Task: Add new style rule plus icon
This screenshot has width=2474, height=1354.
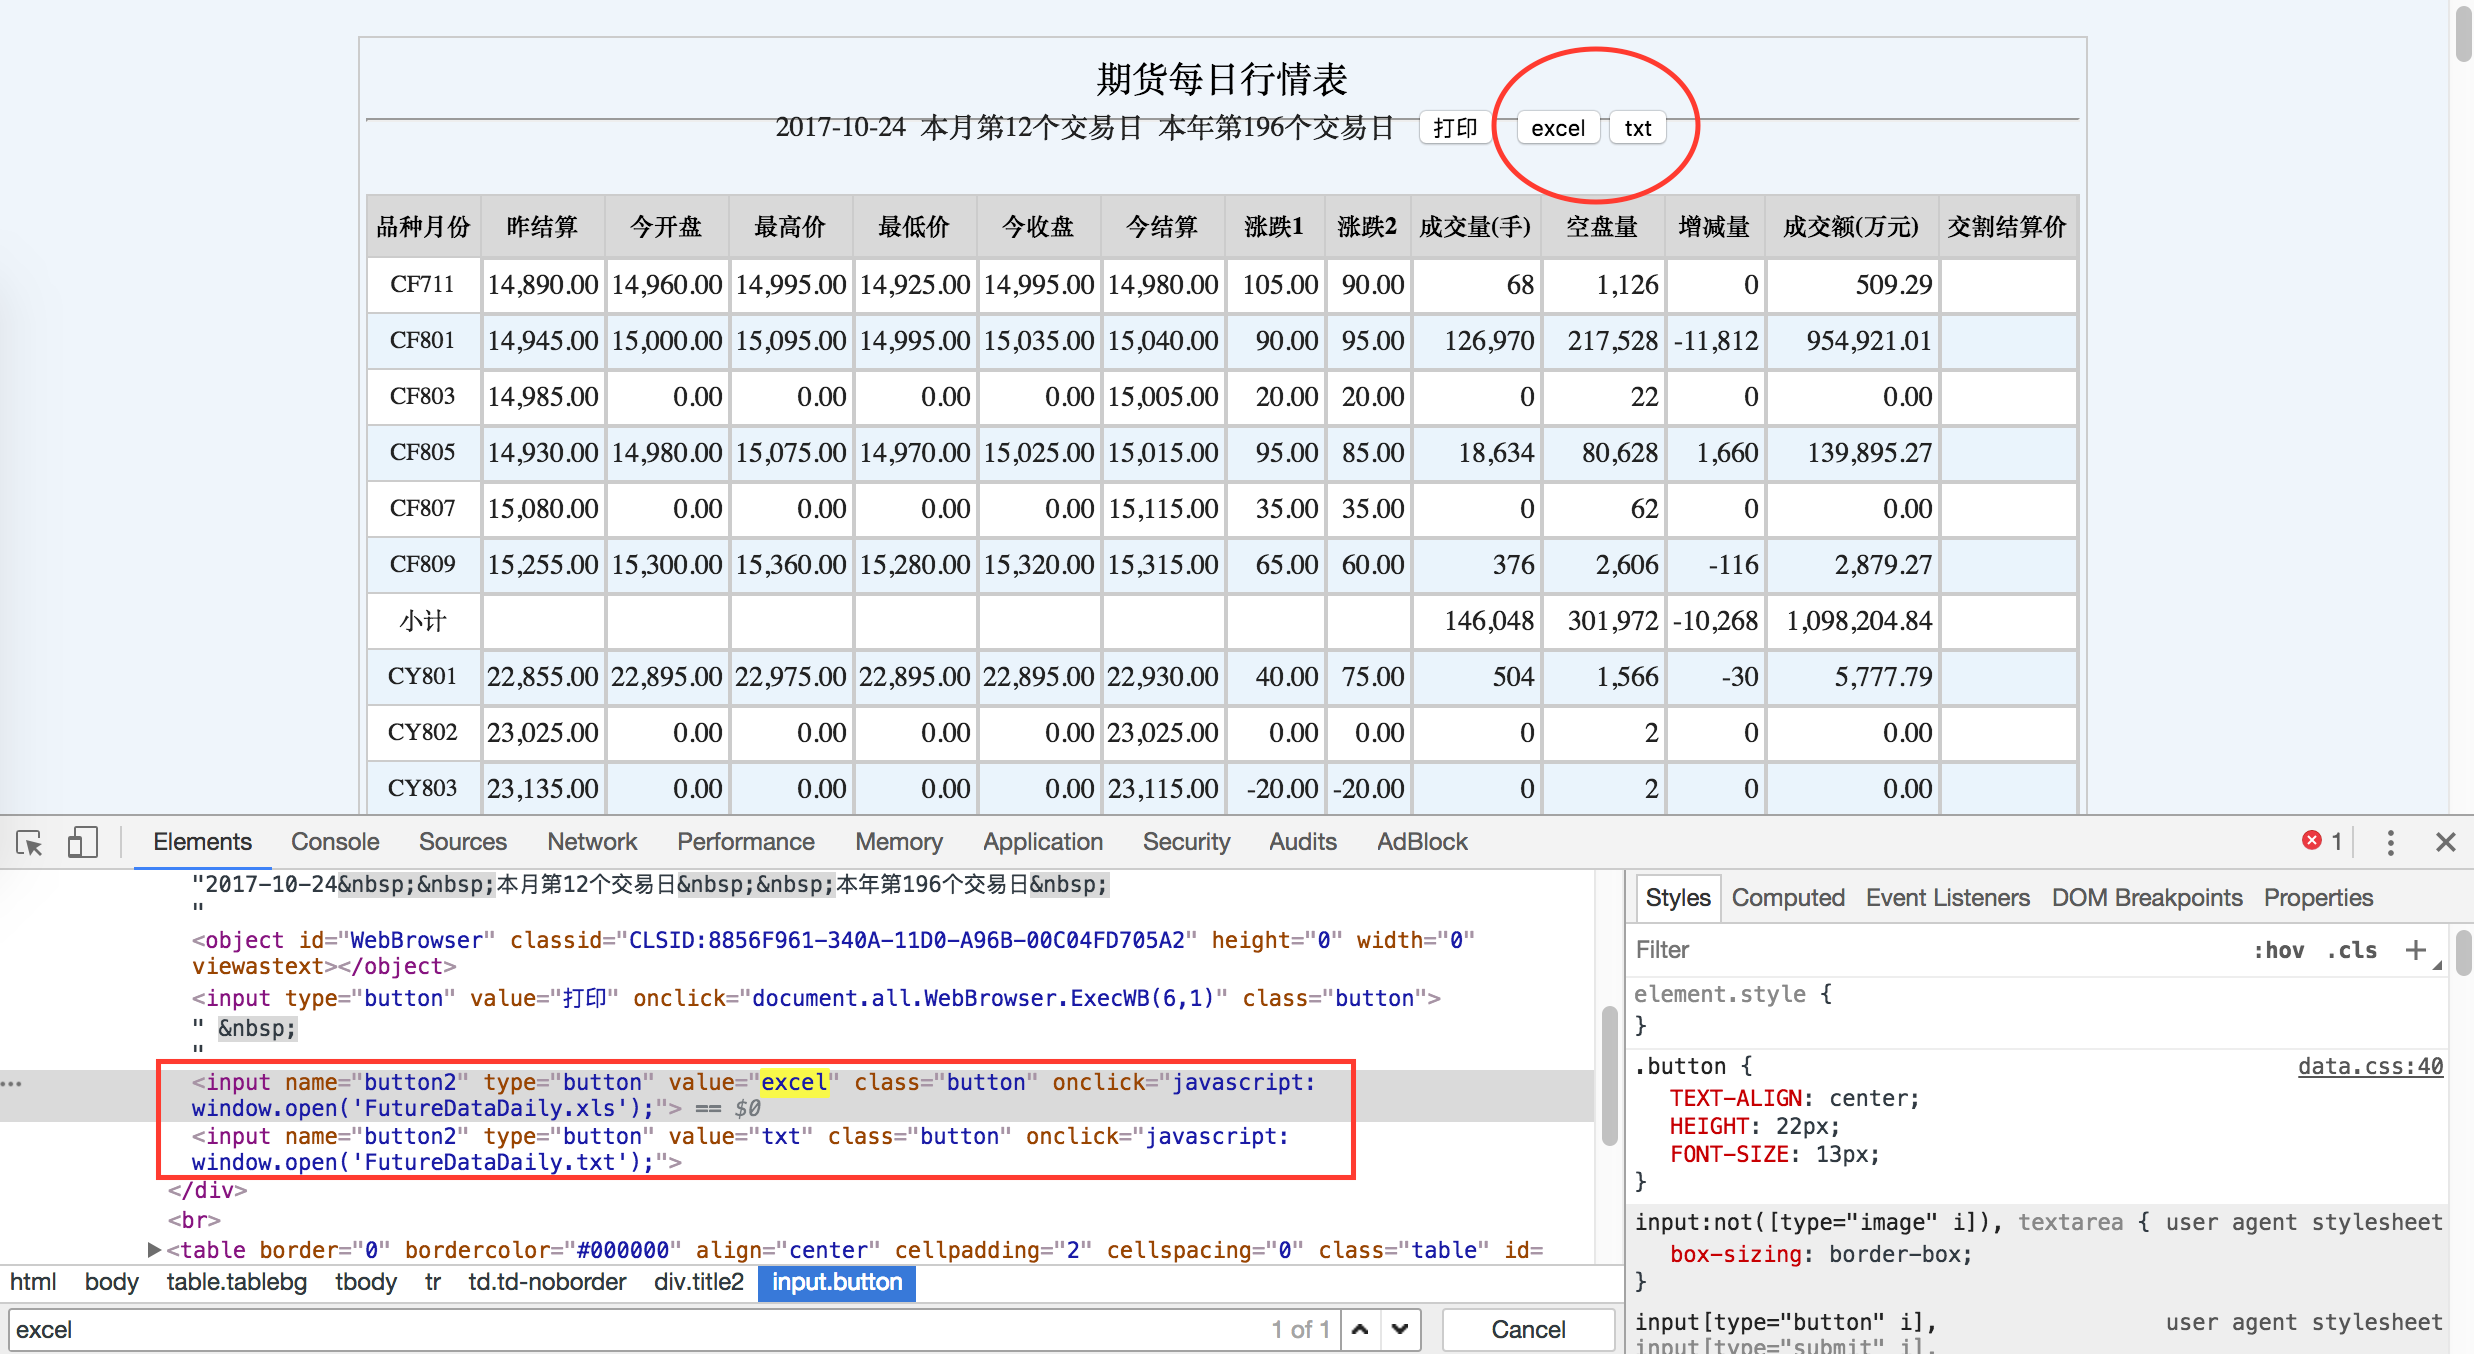Action: tap(2416, 949)
